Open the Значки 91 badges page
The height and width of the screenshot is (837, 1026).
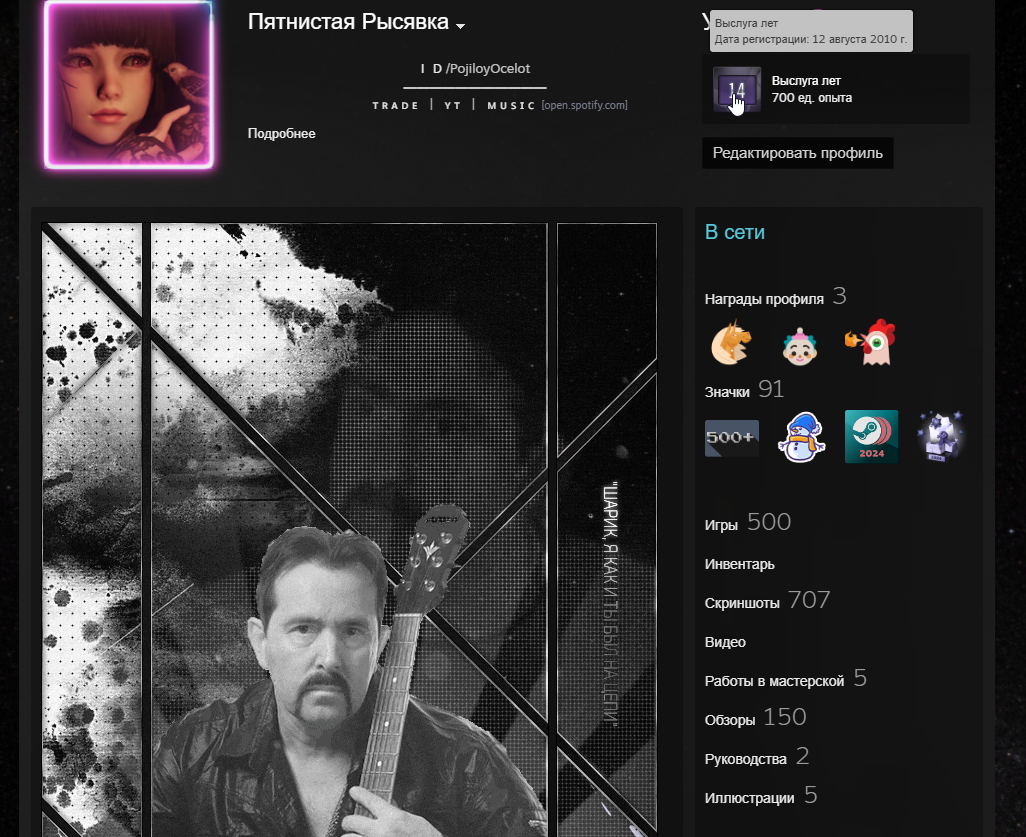click(x=744, y=391)
